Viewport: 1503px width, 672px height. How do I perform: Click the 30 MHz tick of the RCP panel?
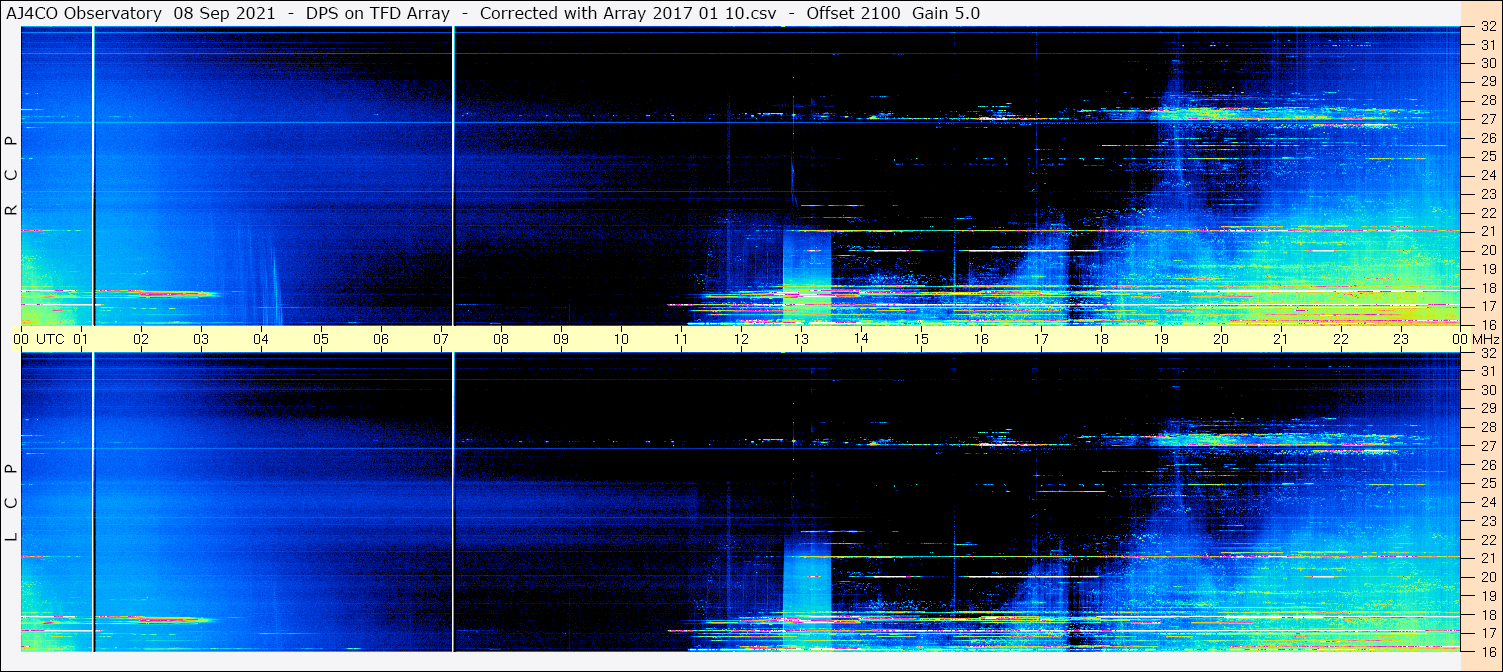point(1487,63)
